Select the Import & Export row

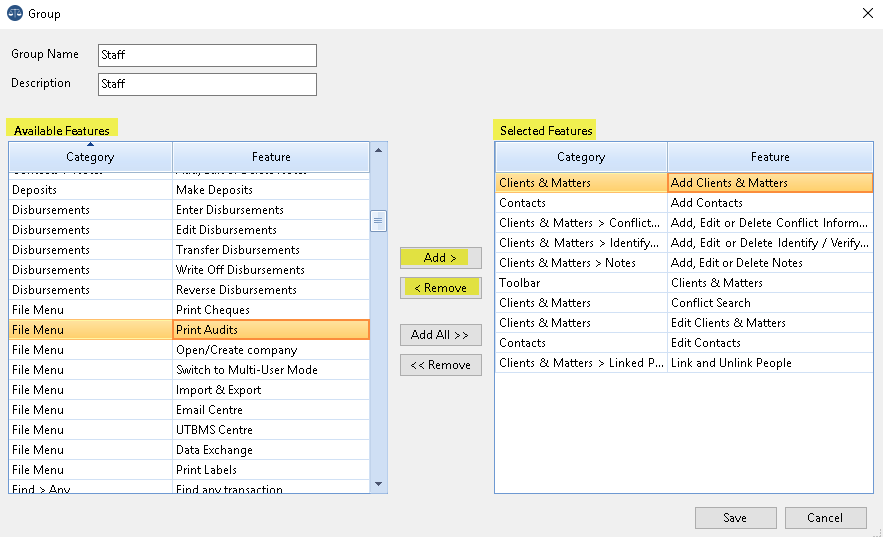(x=189, y=390)
